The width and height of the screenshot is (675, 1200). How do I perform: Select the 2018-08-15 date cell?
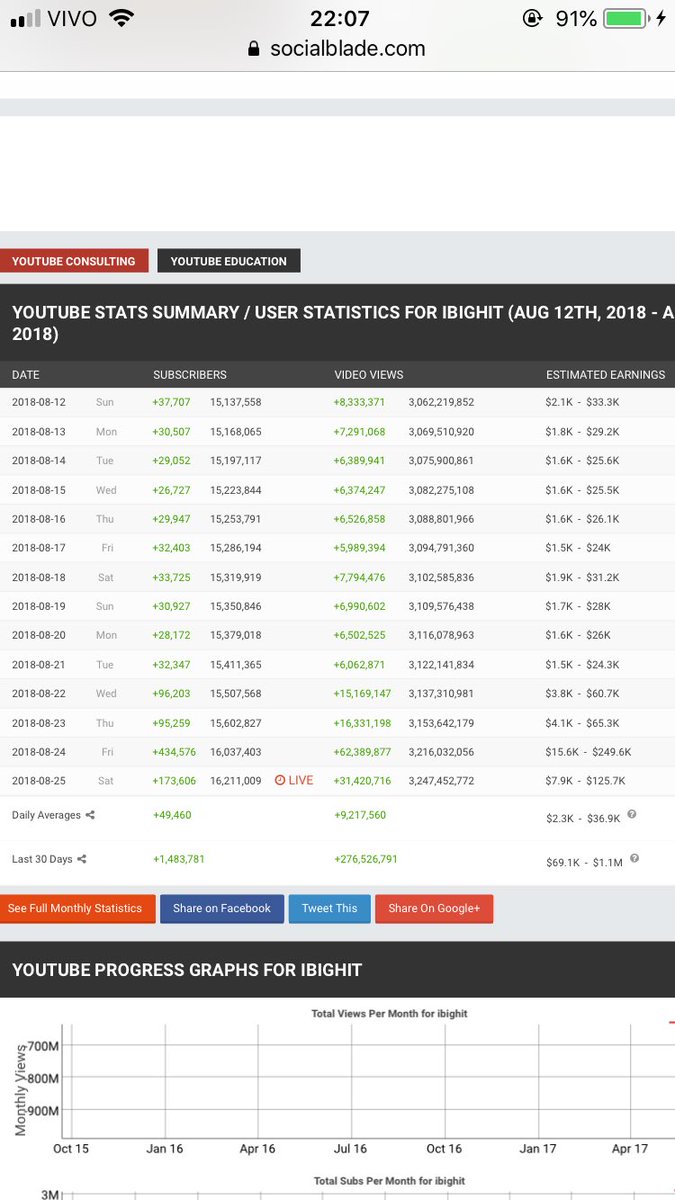[39, 490]
